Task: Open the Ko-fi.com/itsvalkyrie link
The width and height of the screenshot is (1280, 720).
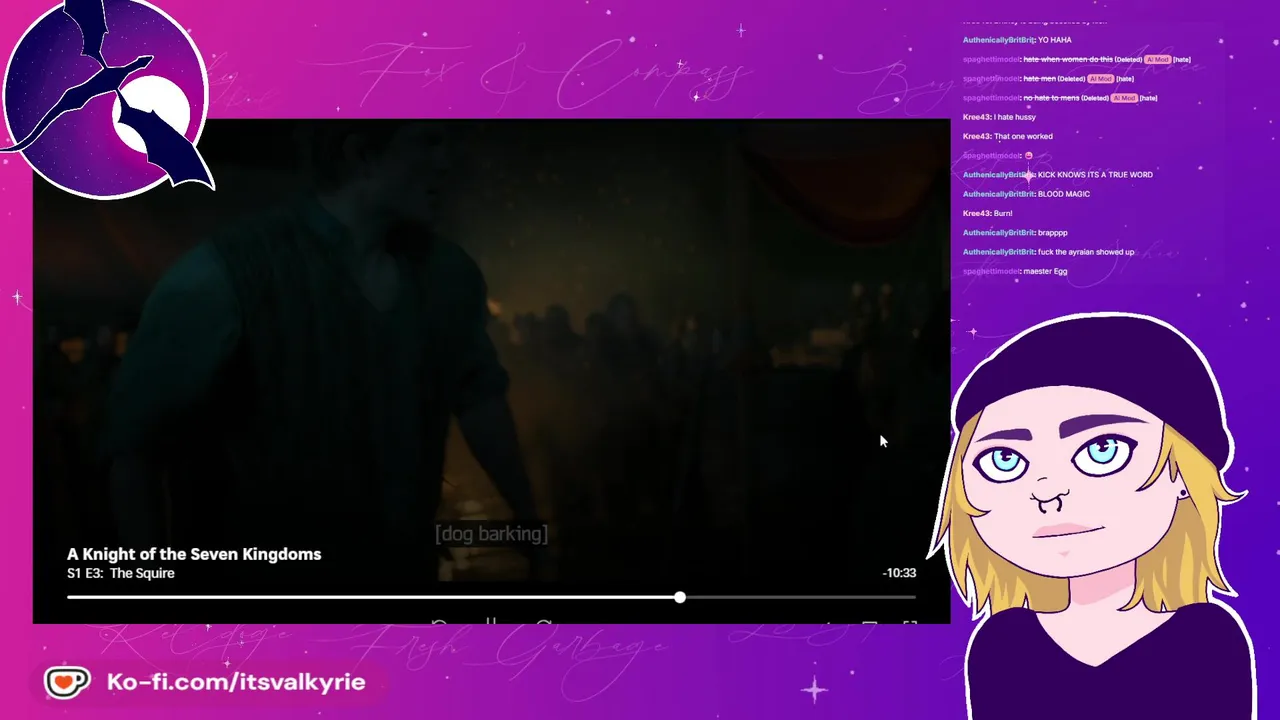Action: click(x=236, y=682)
